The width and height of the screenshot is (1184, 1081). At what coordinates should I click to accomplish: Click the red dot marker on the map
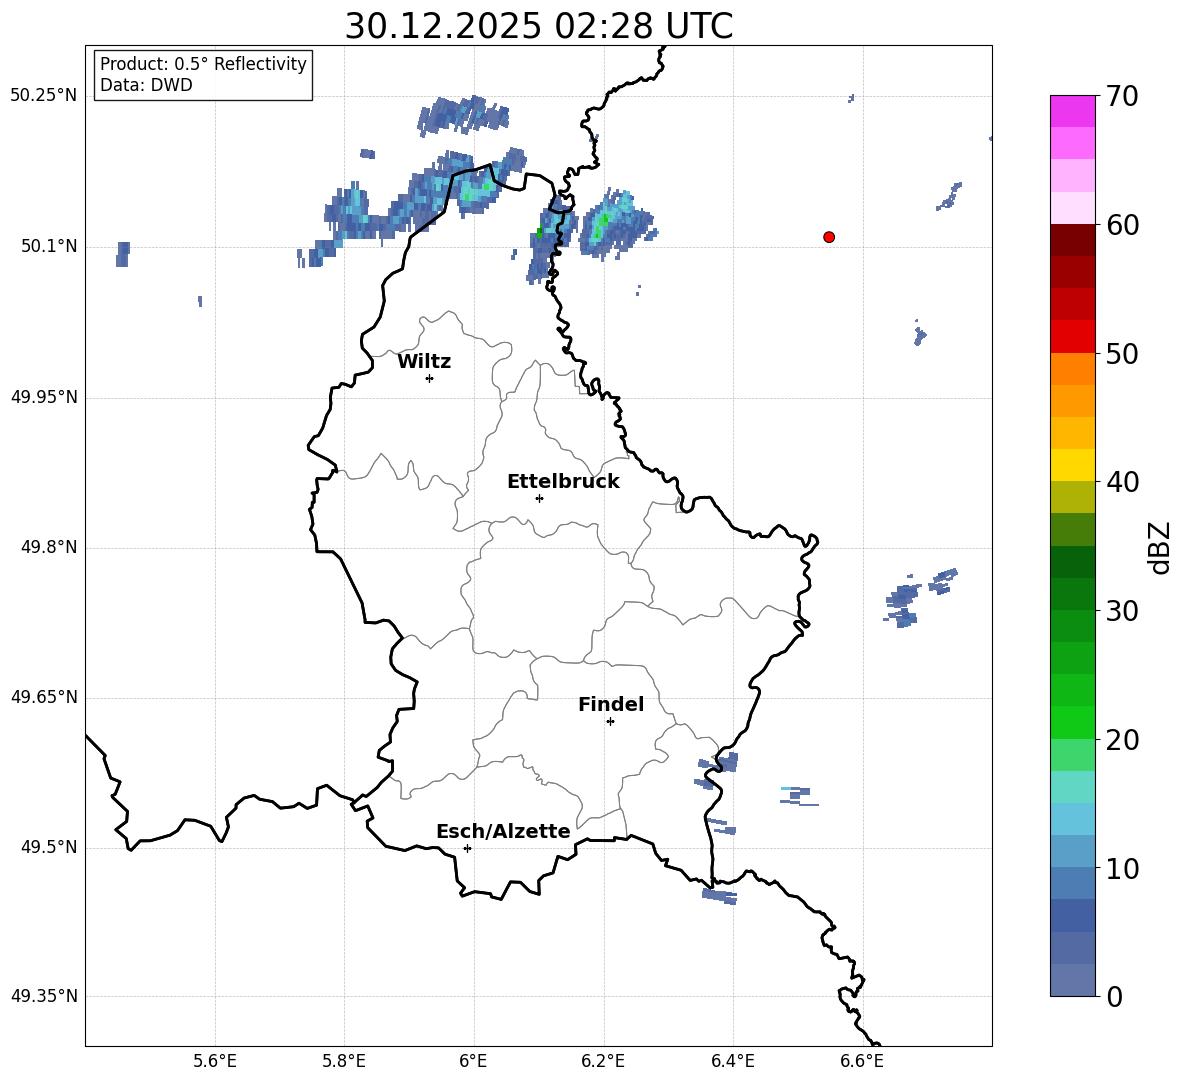coord(829,237)
